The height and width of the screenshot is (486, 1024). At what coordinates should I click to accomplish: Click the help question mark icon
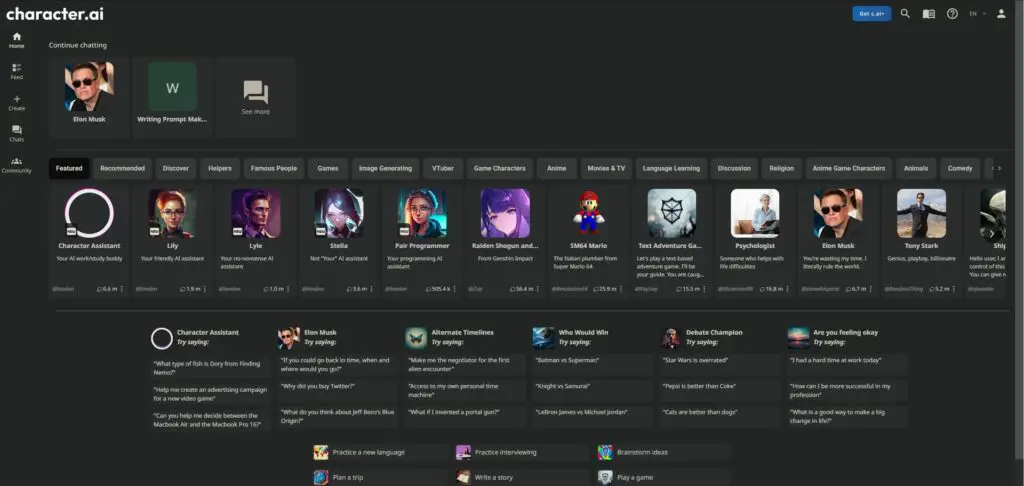pos(952,14)
